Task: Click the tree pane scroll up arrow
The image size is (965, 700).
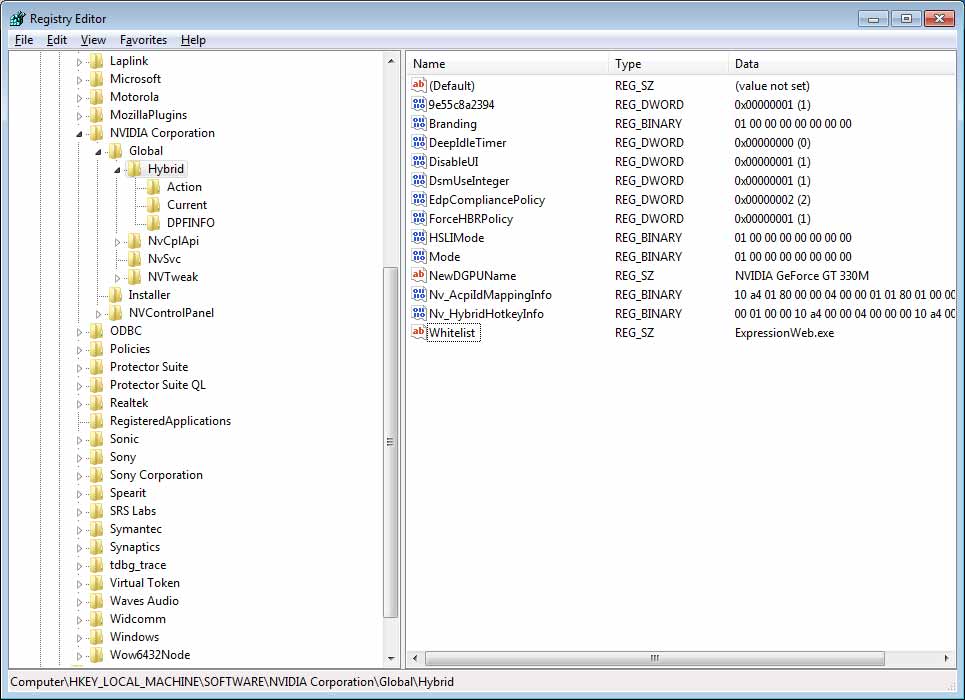Action: [391, 61]
